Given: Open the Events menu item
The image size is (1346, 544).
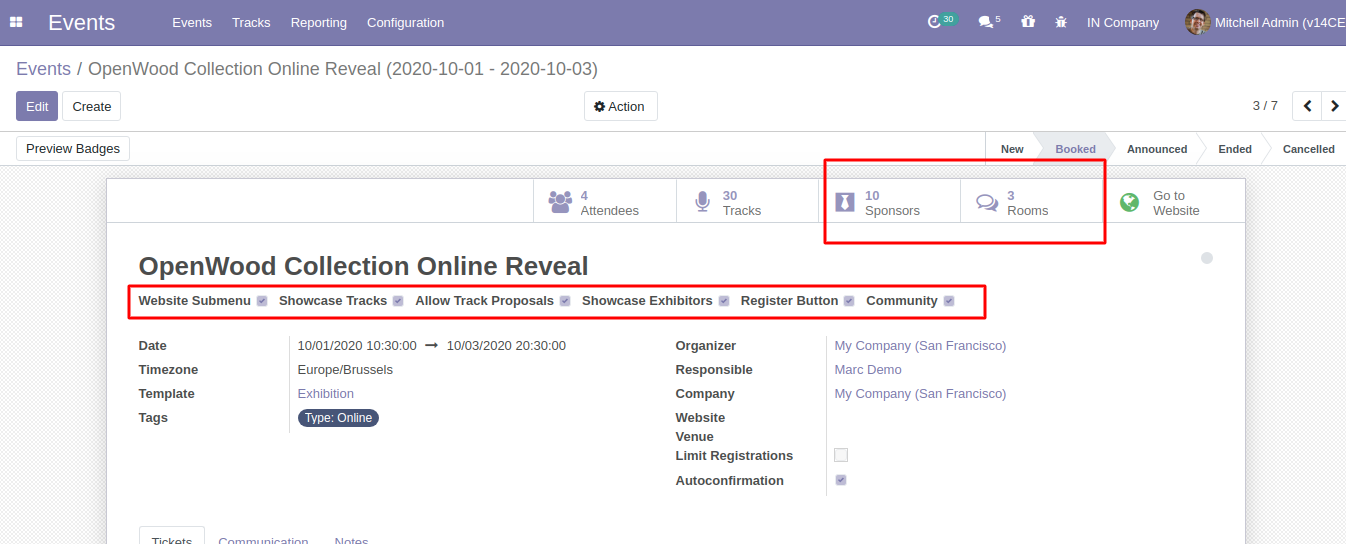Looking at the screenshot, I should click(x=192, y=22).
